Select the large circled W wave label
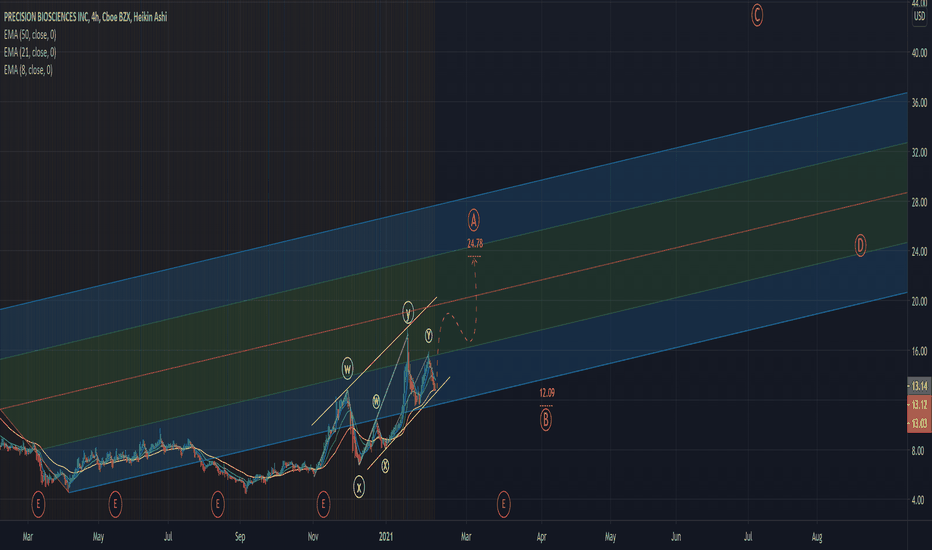 click(x=348, y=369)
